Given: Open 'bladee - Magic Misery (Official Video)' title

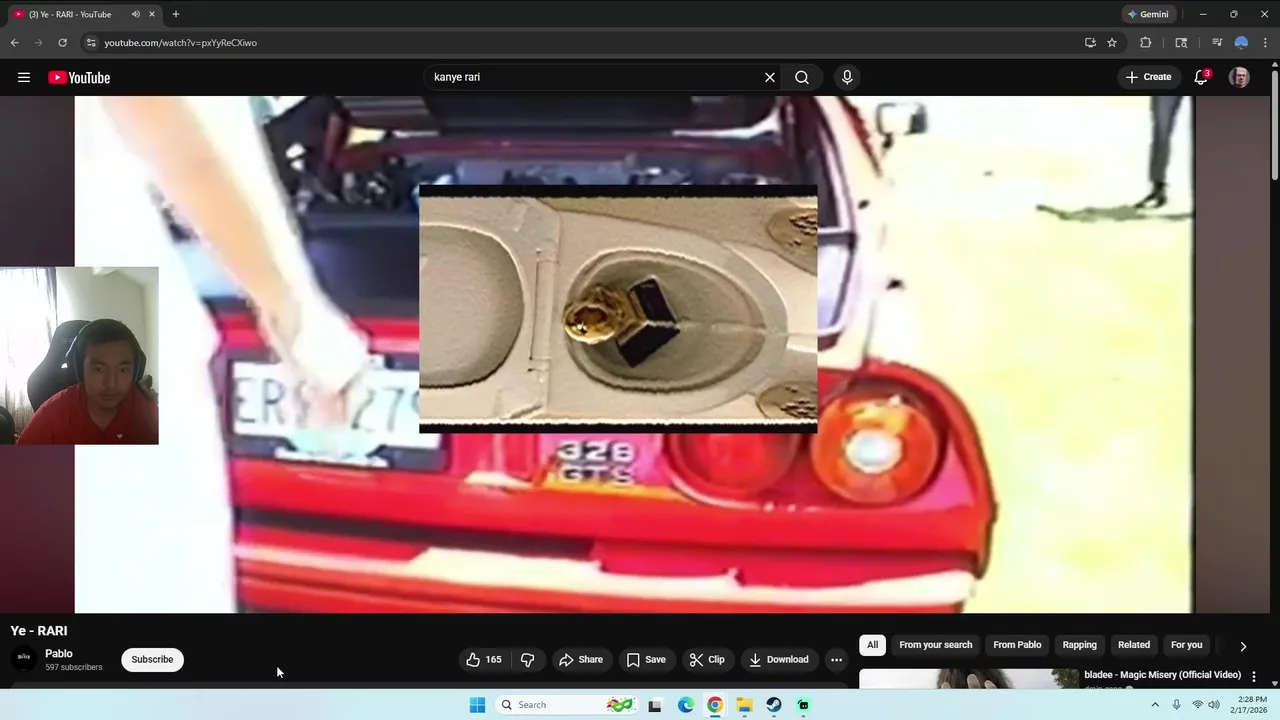Looking at the screenshot, I should (1162, 675).
